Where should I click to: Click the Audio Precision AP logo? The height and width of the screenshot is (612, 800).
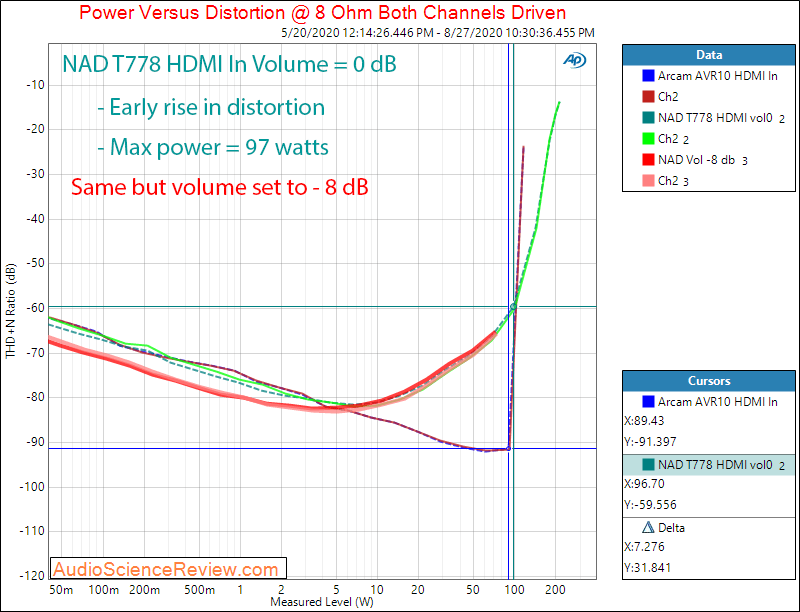pos(574,60)
